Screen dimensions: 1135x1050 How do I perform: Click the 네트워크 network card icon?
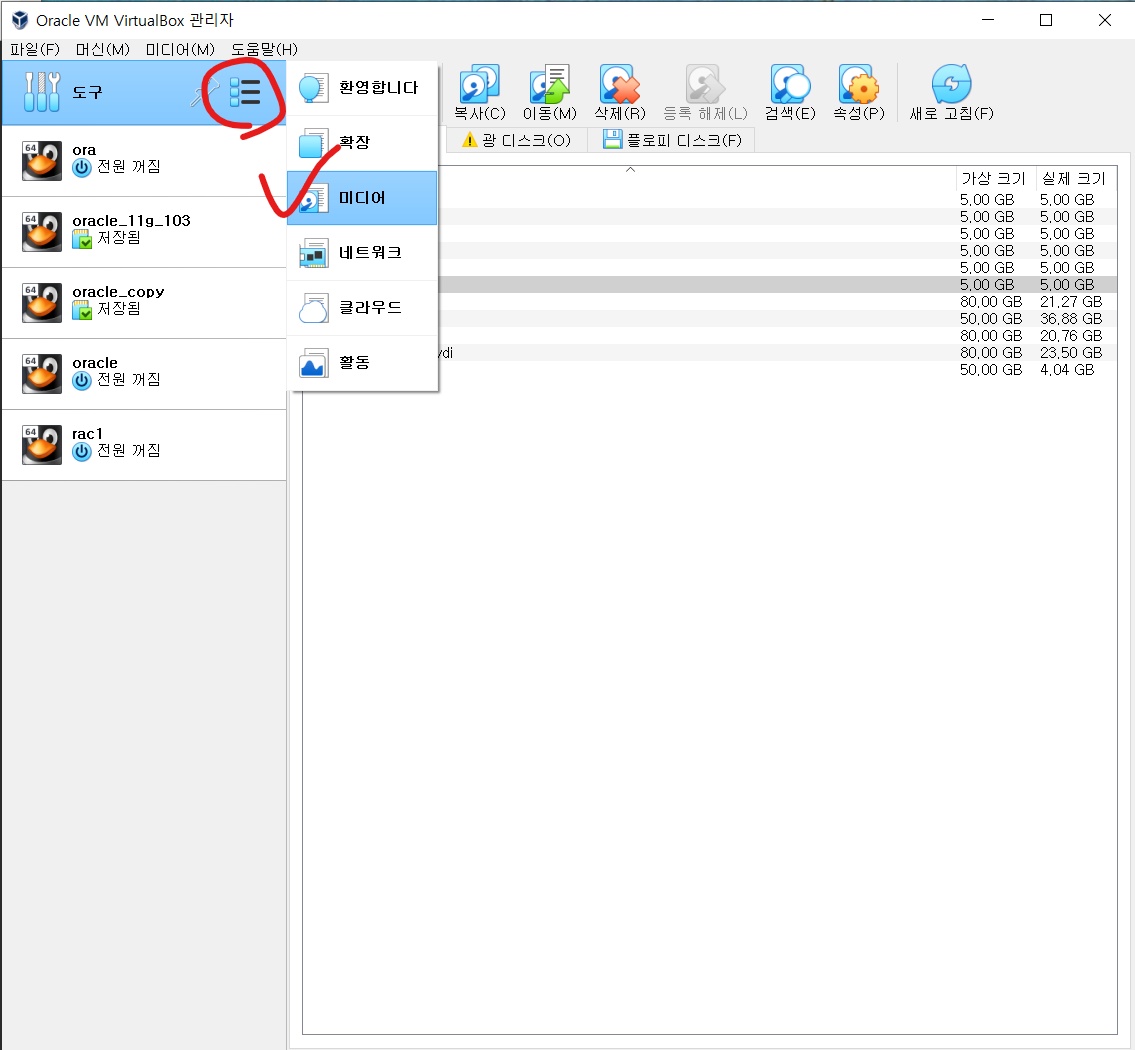coord(313,253)
